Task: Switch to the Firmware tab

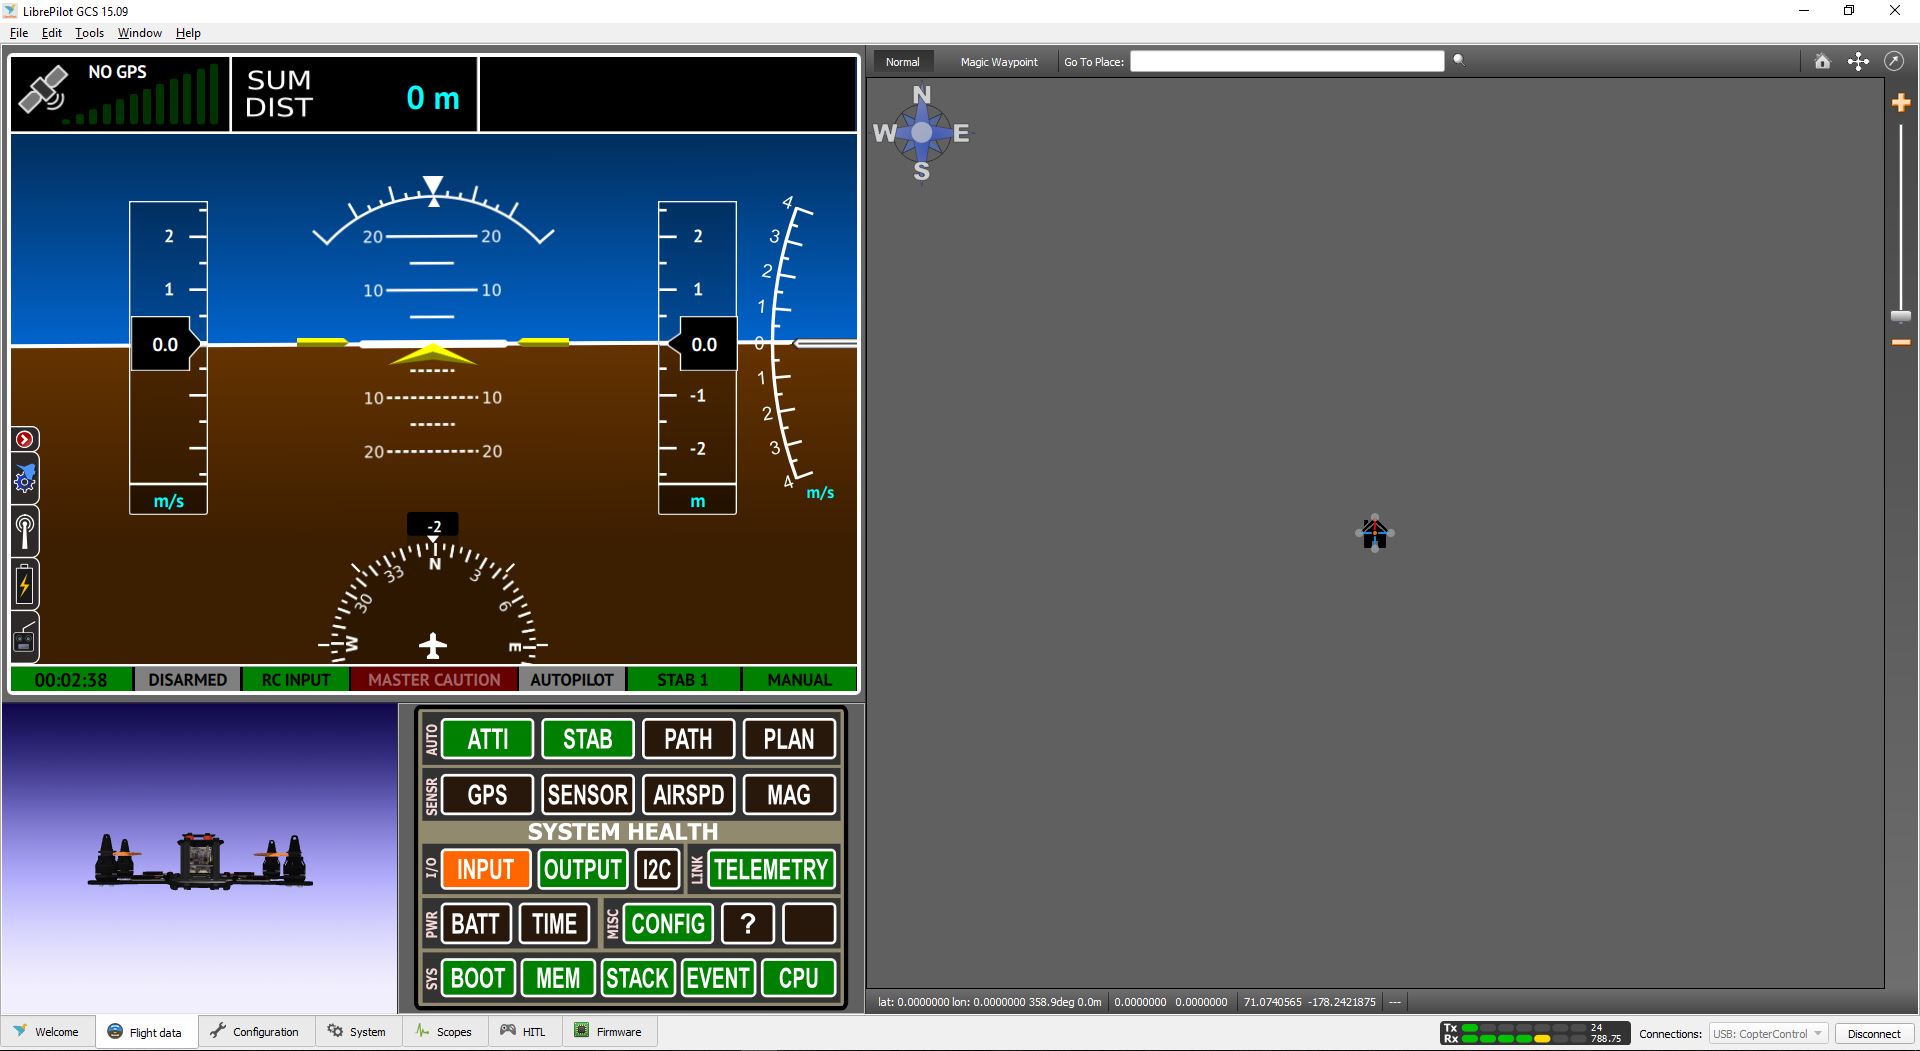Action: (609, 1032)
